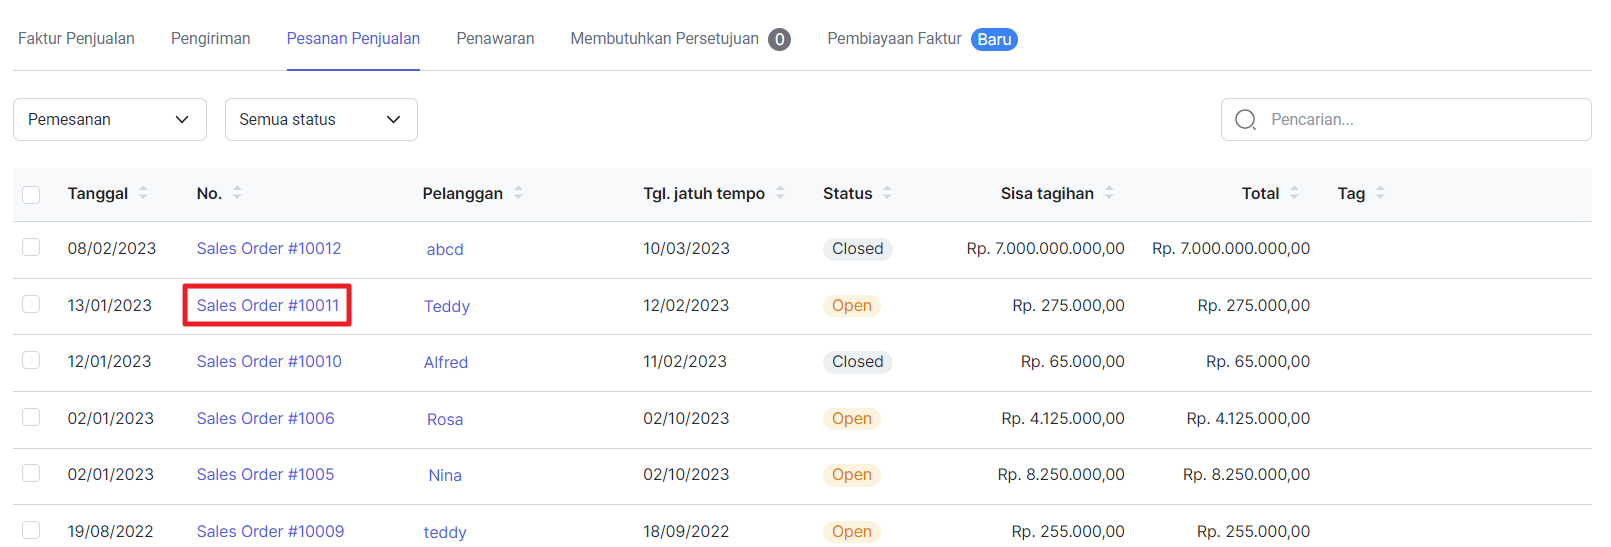Sort by Status column arrows

pyautogui.click(x=887, y=193)
